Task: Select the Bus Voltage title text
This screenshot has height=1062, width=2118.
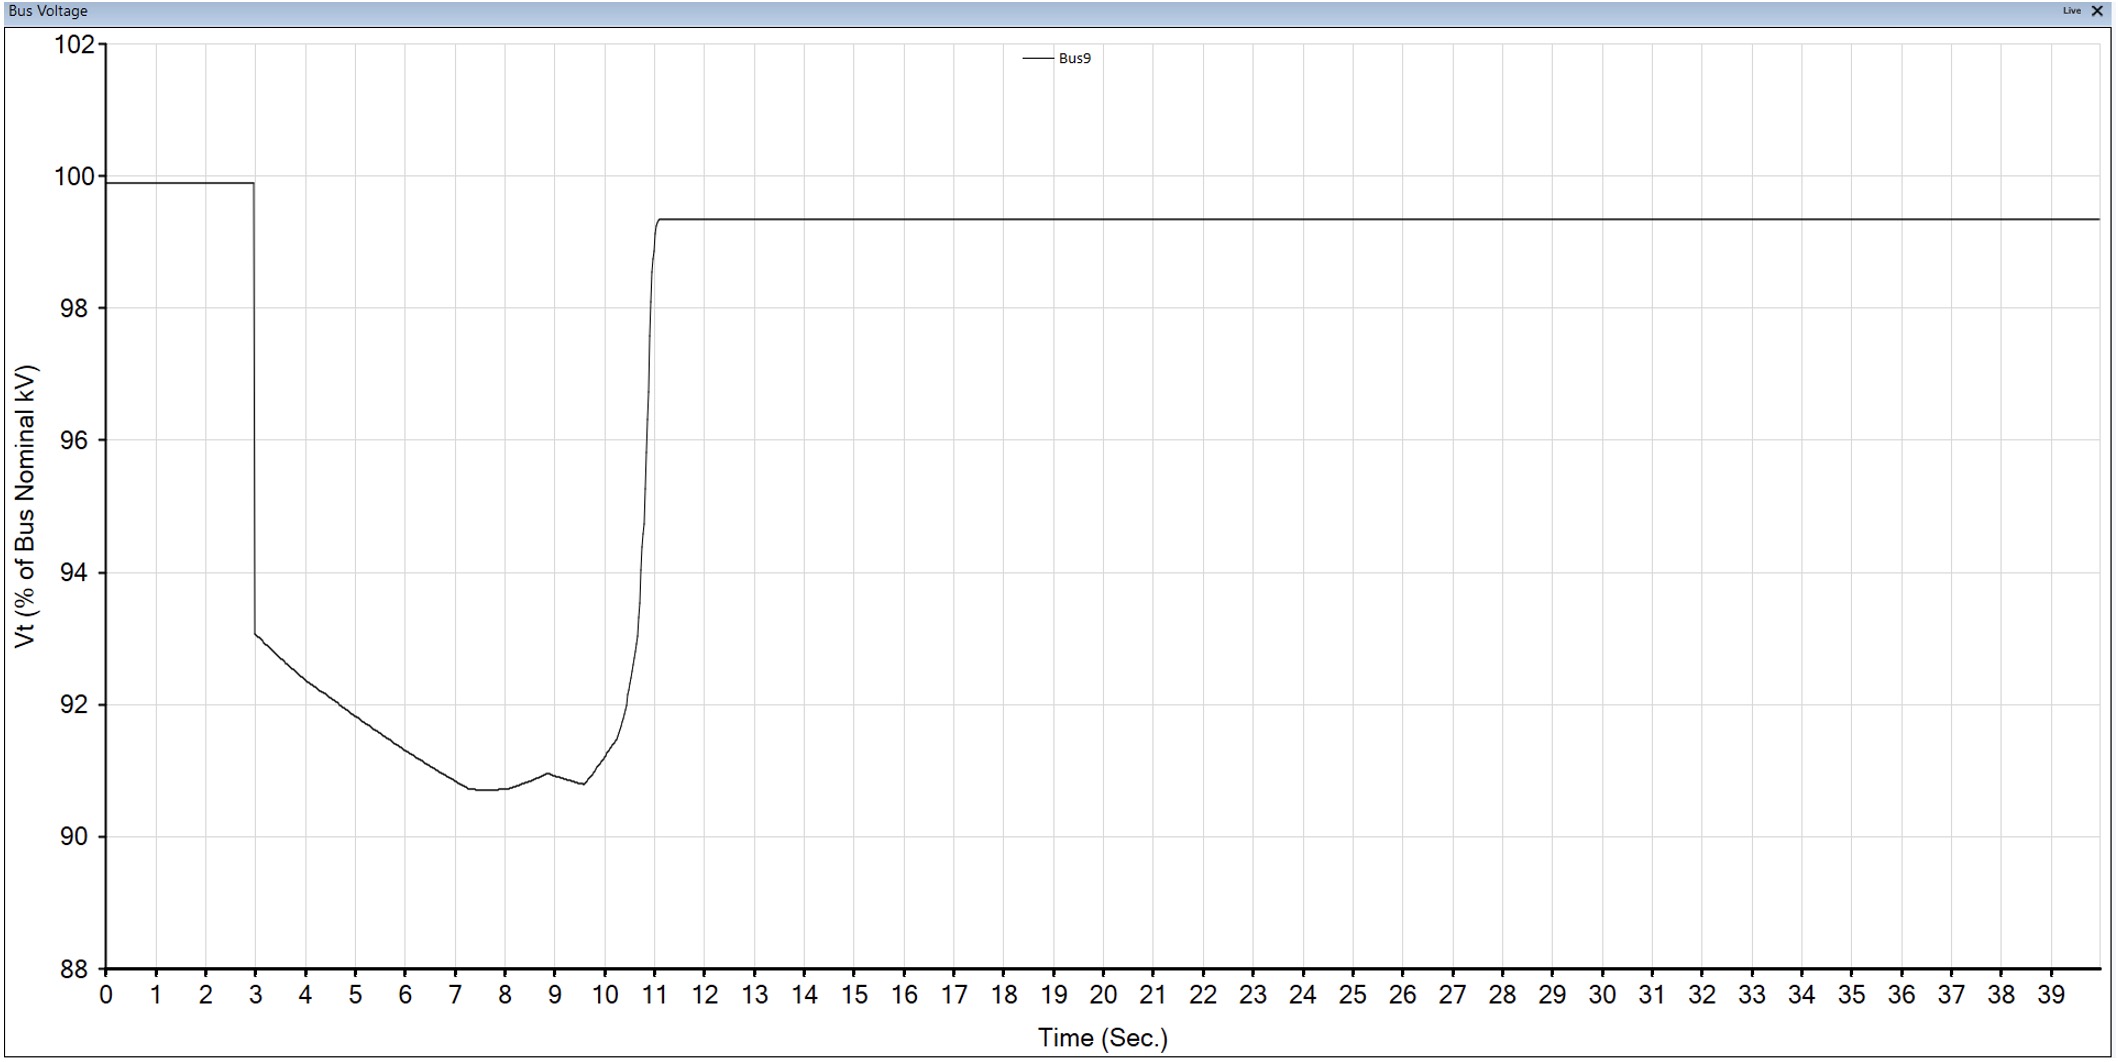Action: click(x=48, y=11)
